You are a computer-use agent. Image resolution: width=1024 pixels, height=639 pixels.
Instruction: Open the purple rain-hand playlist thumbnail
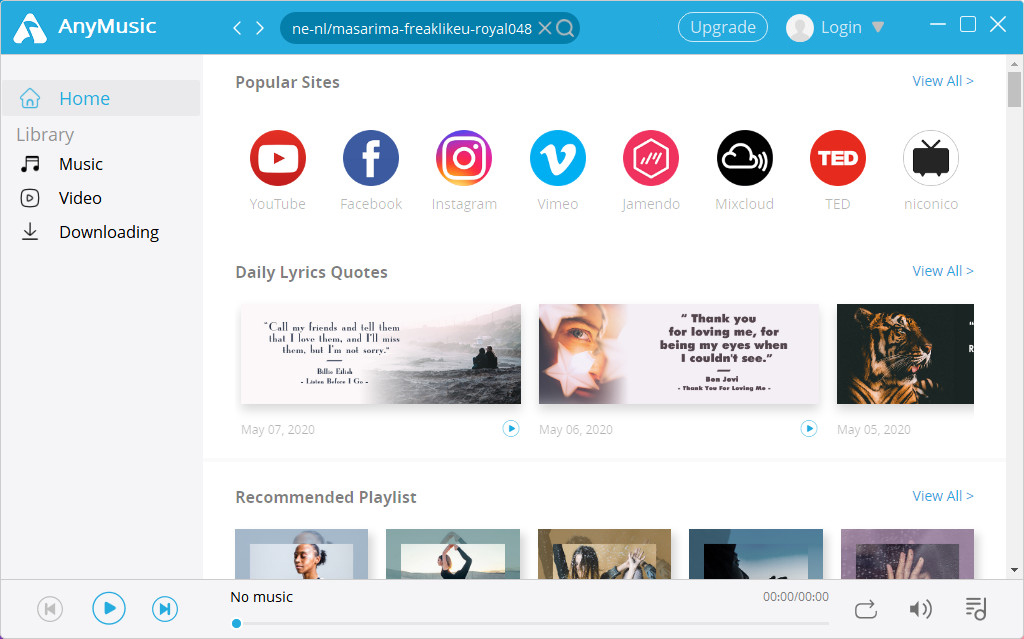click(x=907, y=554)
